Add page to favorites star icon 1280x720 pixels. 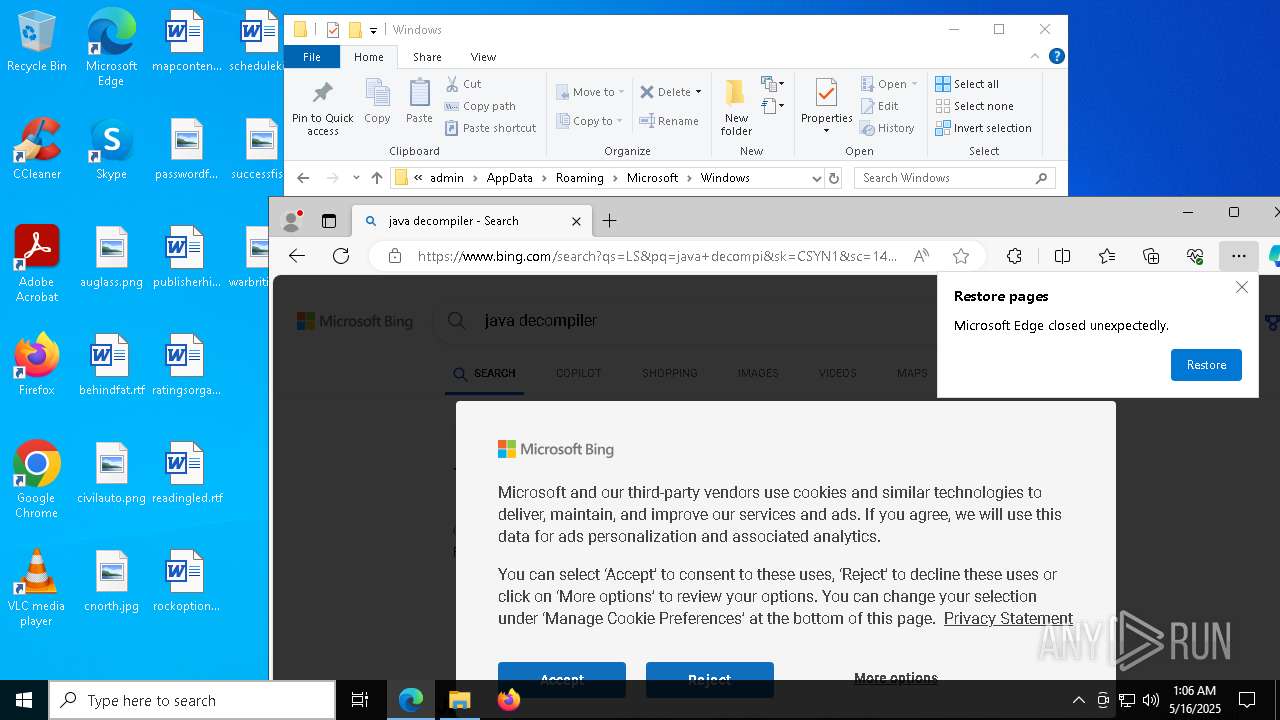pos(961,256)
